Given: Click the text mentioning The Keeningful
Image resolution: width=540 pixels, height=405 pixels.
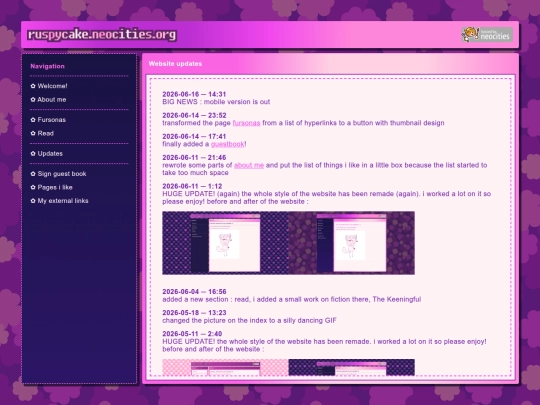Looking at the screenshot, I should point(292,299).
